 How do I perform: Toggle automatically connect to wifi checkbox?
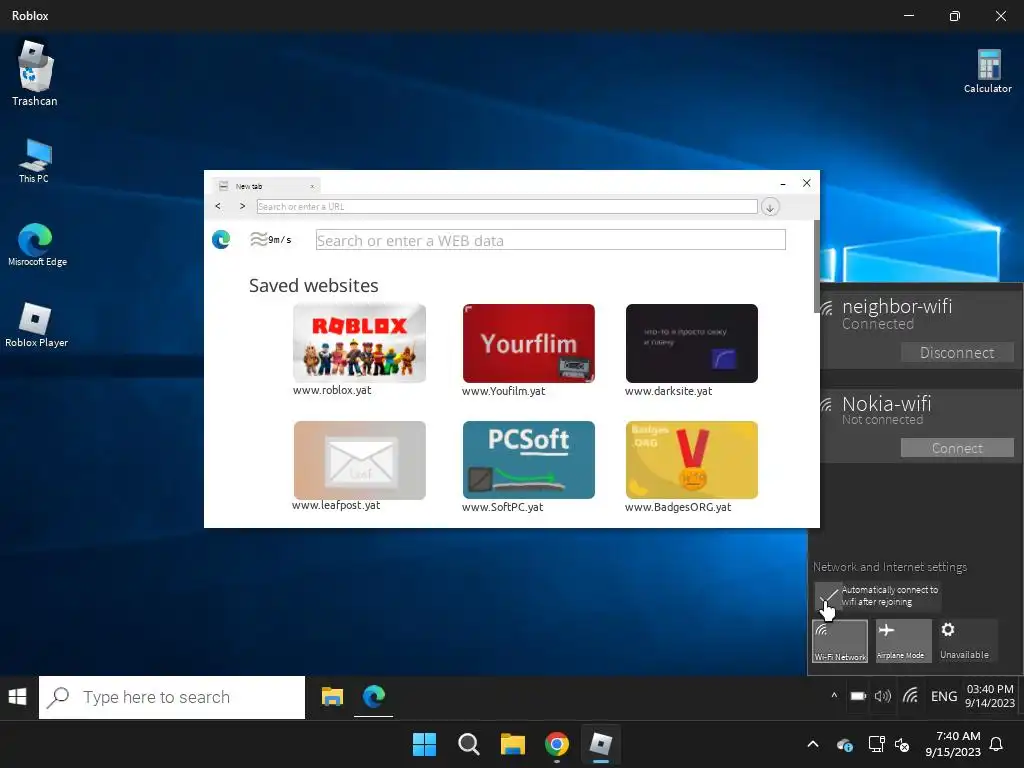pyautogui.click(x=827, y=595)
